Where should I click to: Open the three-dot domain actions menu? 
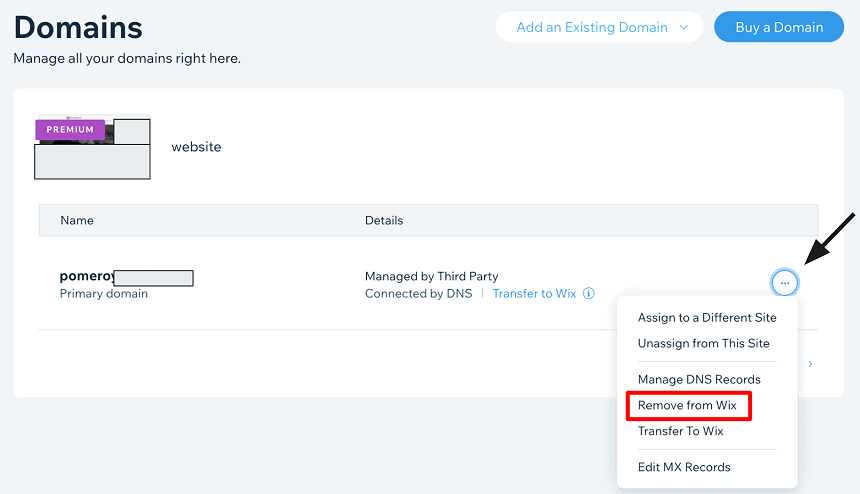point(784,283)
